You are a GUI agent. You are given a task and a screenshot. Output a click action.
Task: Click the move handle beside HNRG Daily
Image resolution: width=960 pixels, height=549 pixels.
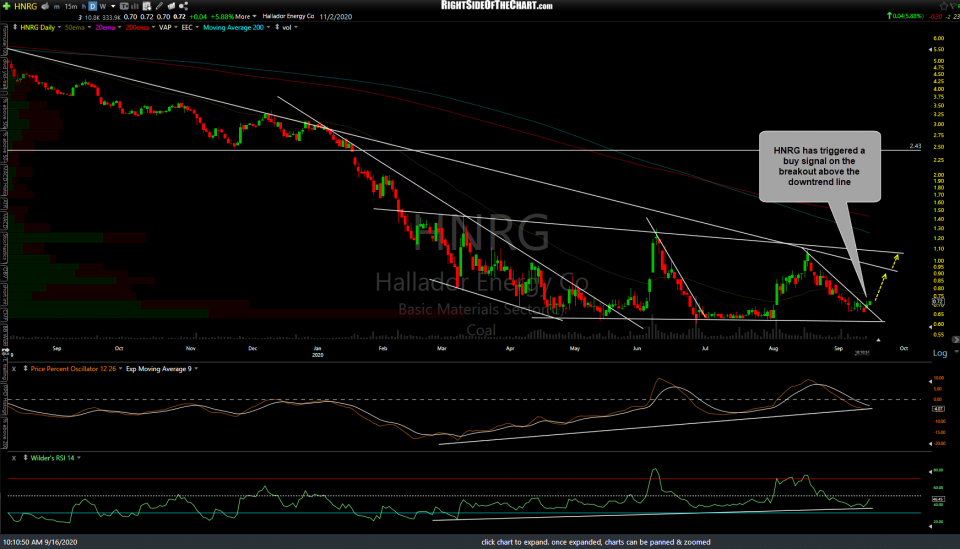15,28
